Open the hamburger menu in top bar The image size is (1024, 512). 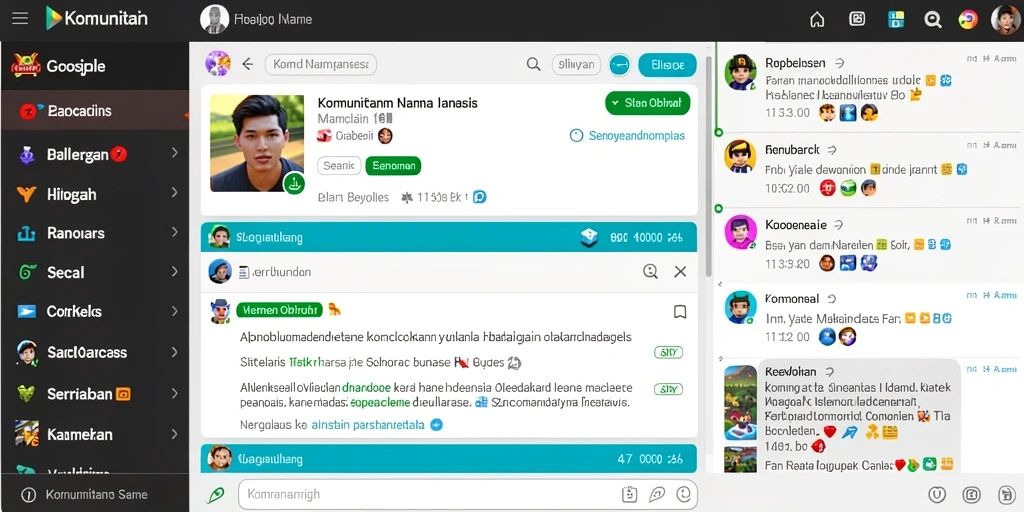[x=20, y=18]
